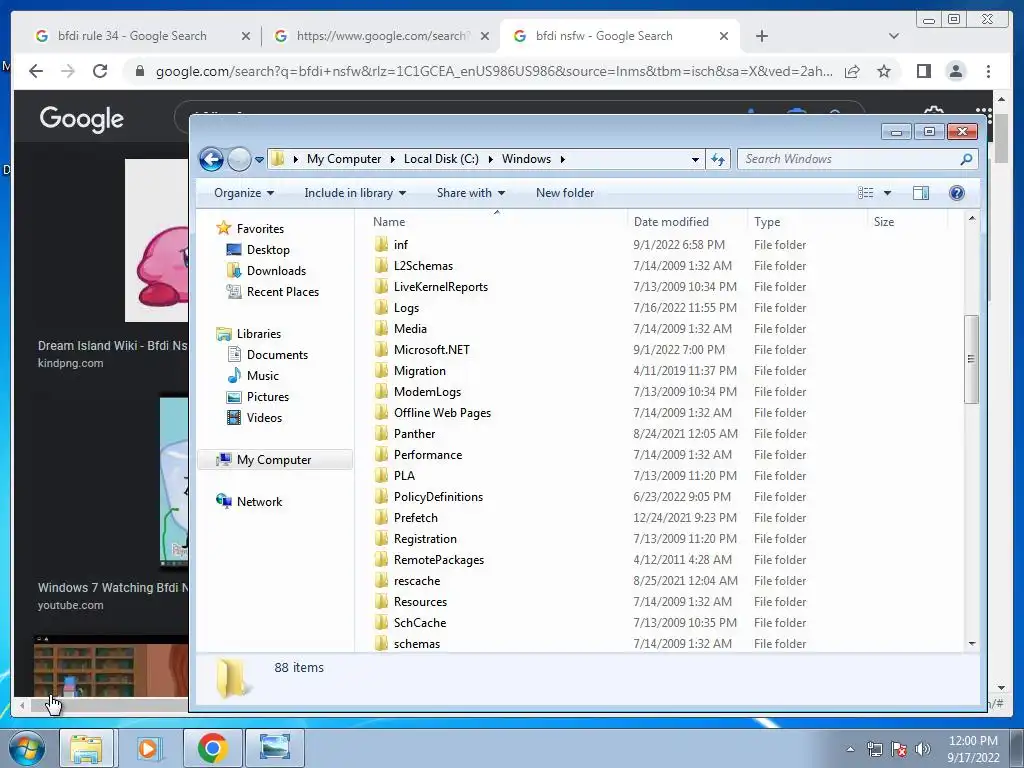Select Desktop in navigation pane

(x=268, y=249)
